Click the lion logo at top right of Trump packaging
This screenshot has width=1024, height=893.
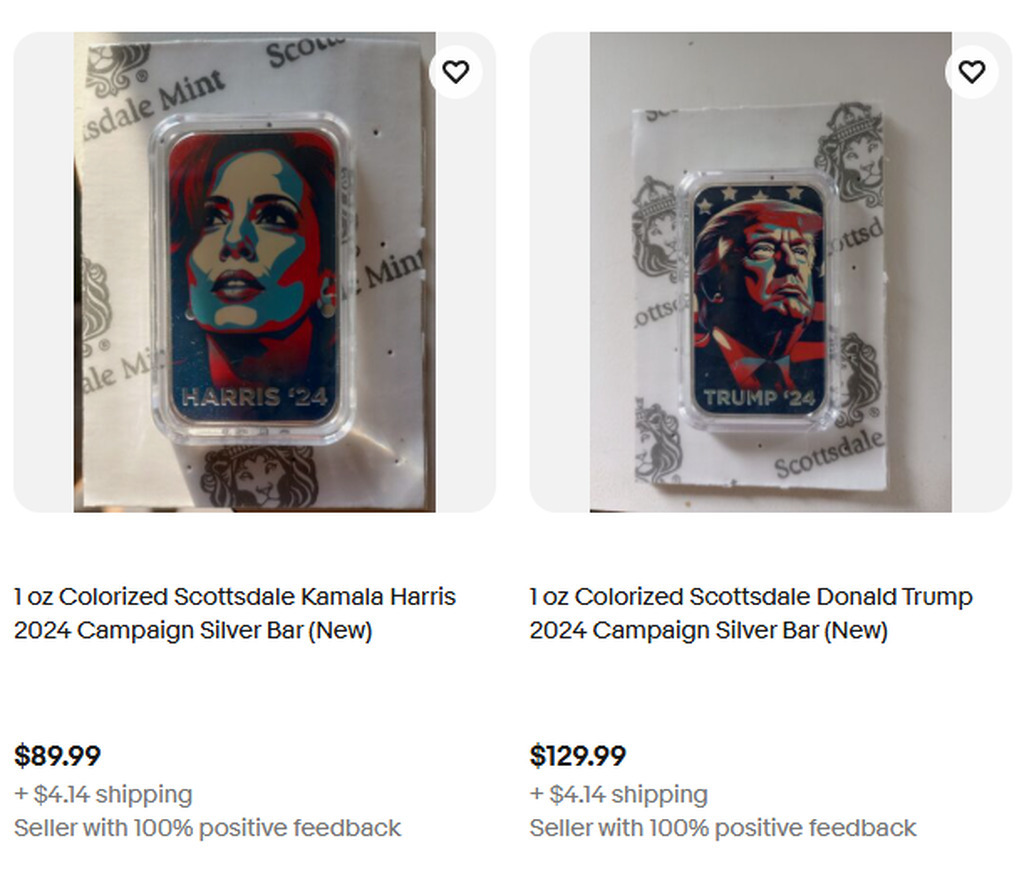tap(849, 153)
